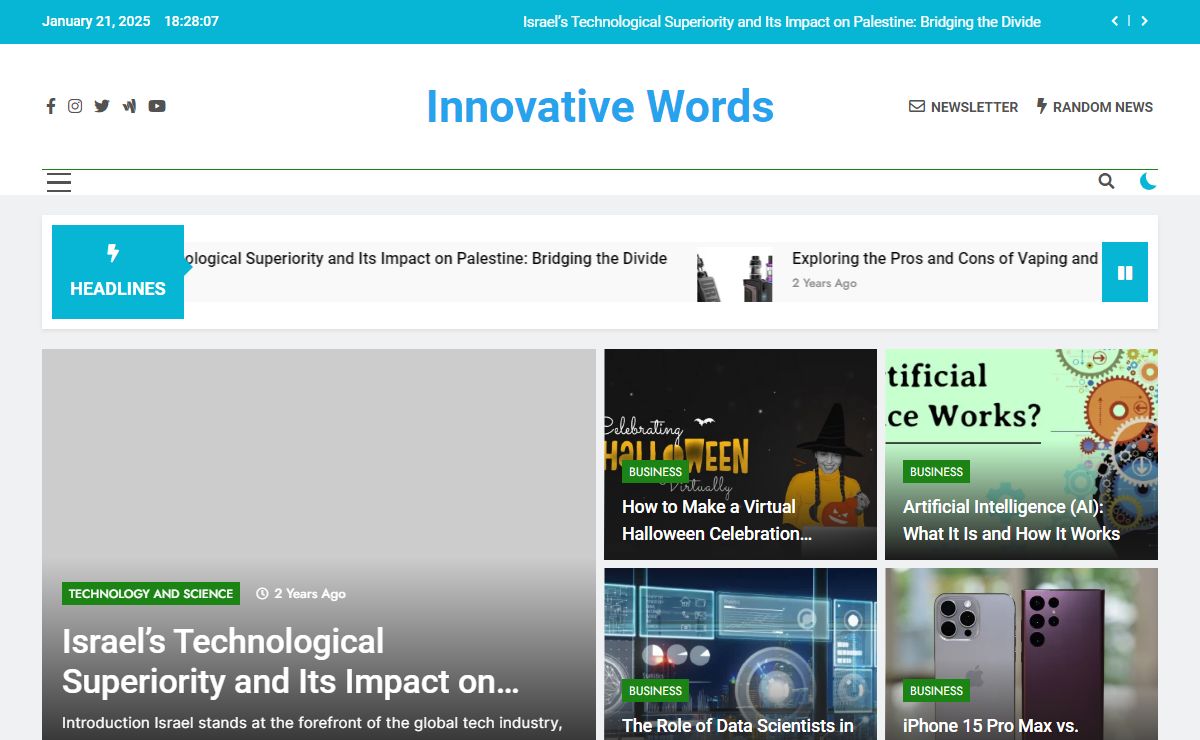Screen dimensions: 1200x740
Task: Click the Business tag on Data Scientists article
Action: click(655, 691)
